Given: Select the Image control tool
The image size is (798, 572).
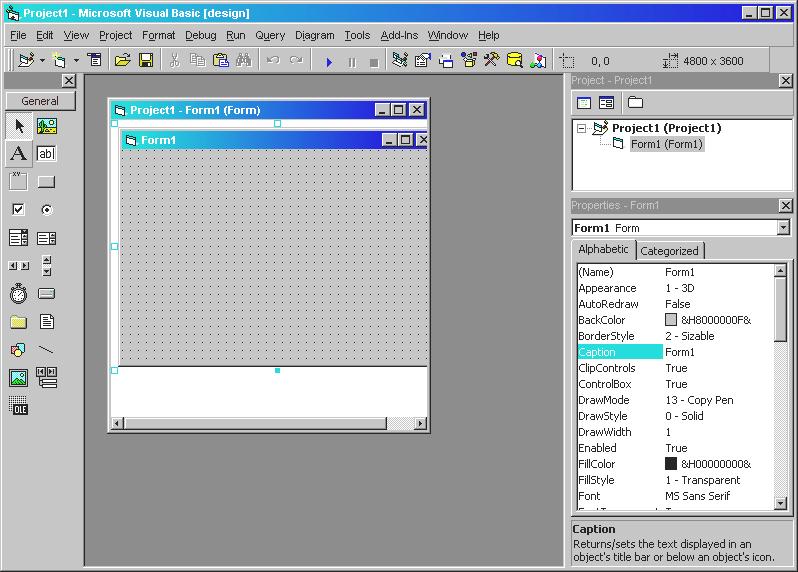Looking at the screenshot, I should tap(19, 377).
